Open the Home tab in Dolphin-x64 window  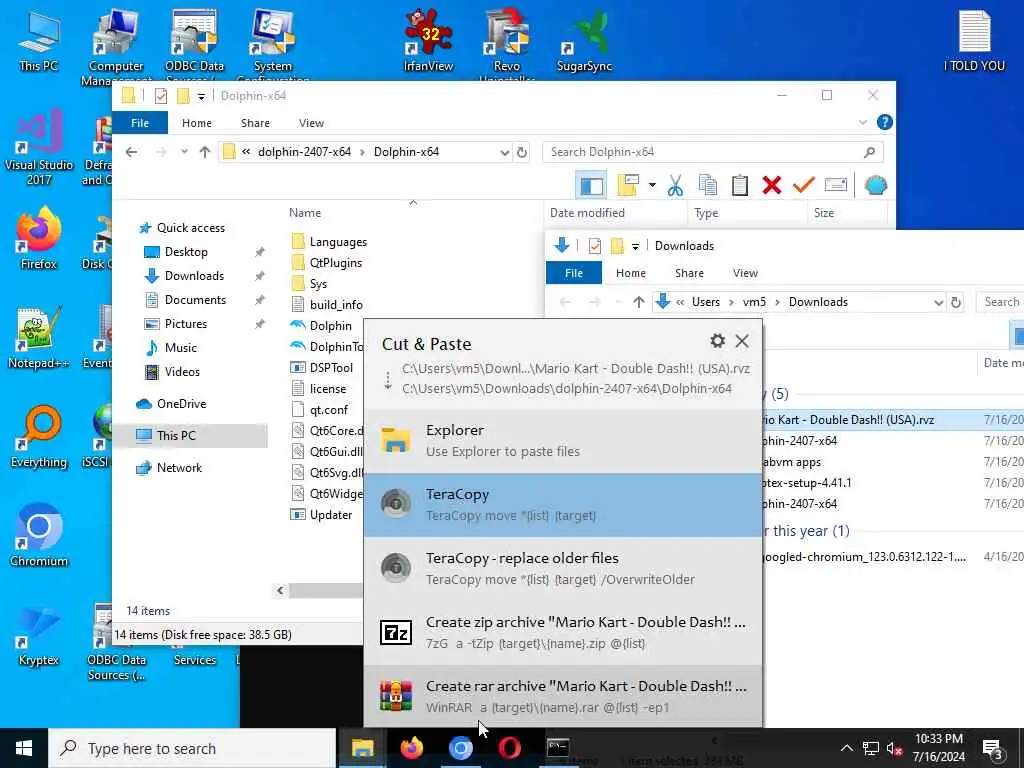[x=197, y=123]
